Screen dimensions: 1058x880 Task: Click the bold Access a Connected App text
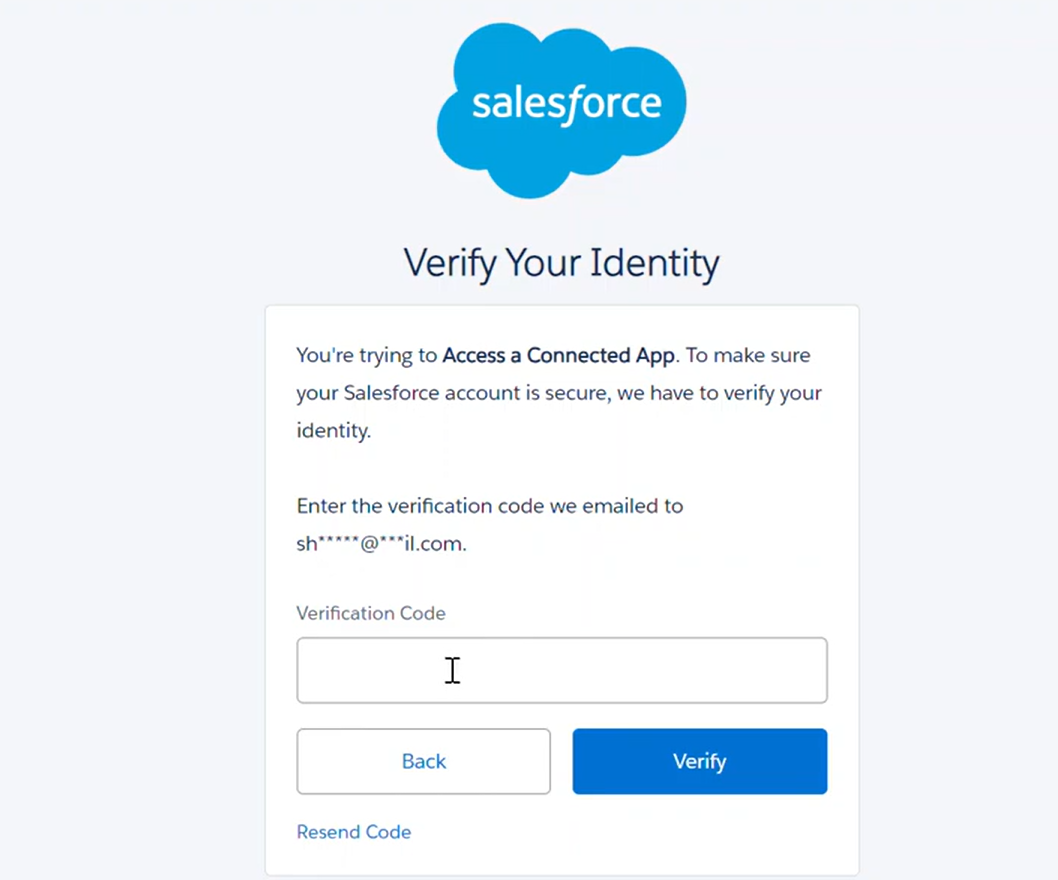pos(559,356)
